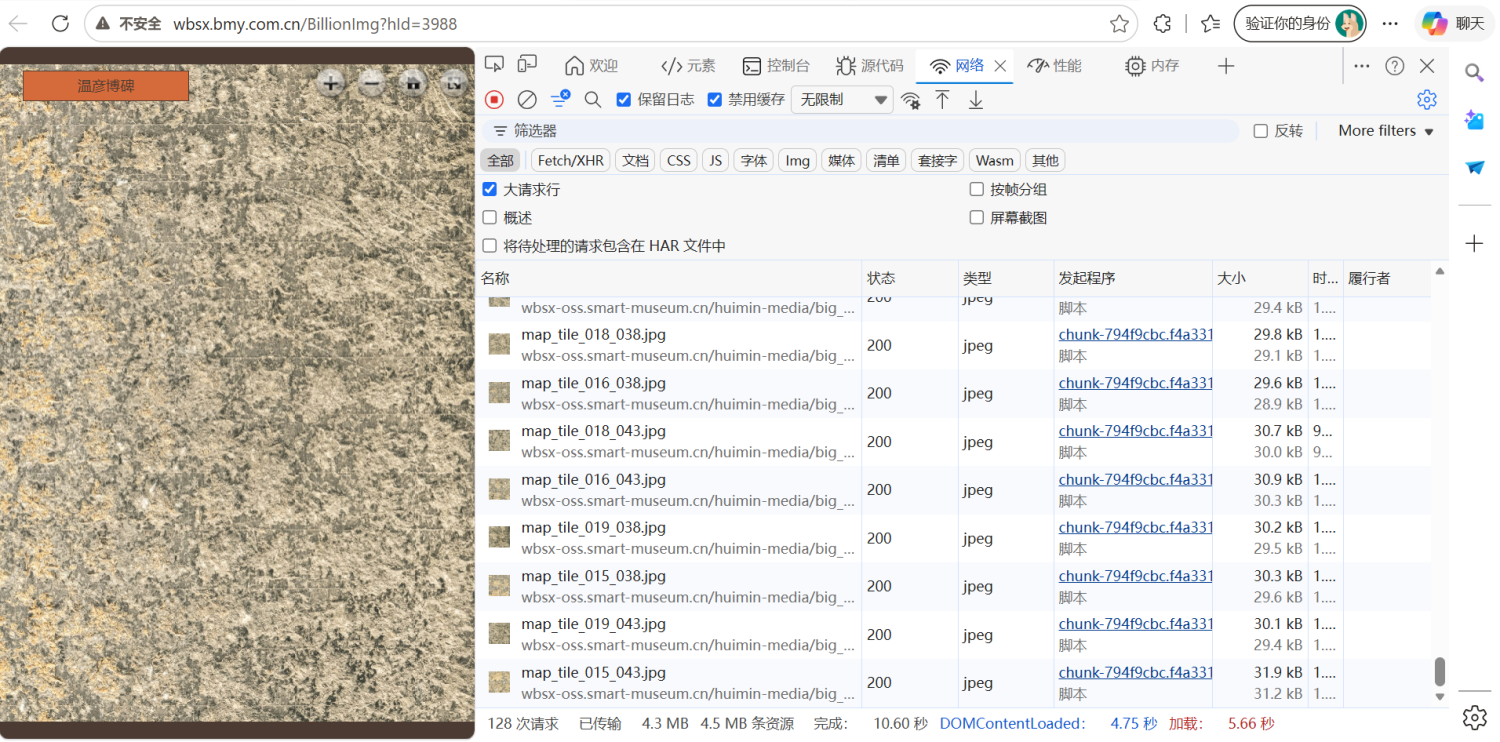
Task: Export HAR with the download arrow
Action: click(976, 99)
